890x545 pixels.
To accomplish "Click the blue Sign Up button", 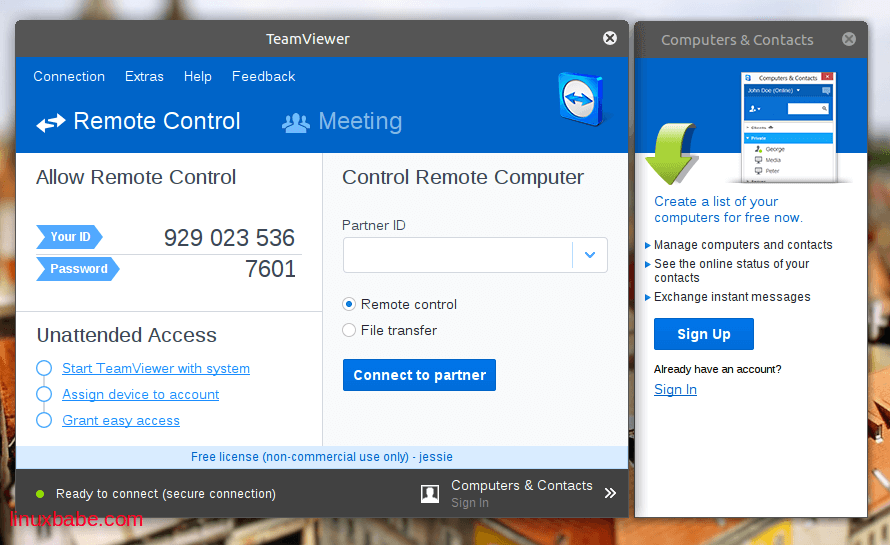I will pos(703,334).
